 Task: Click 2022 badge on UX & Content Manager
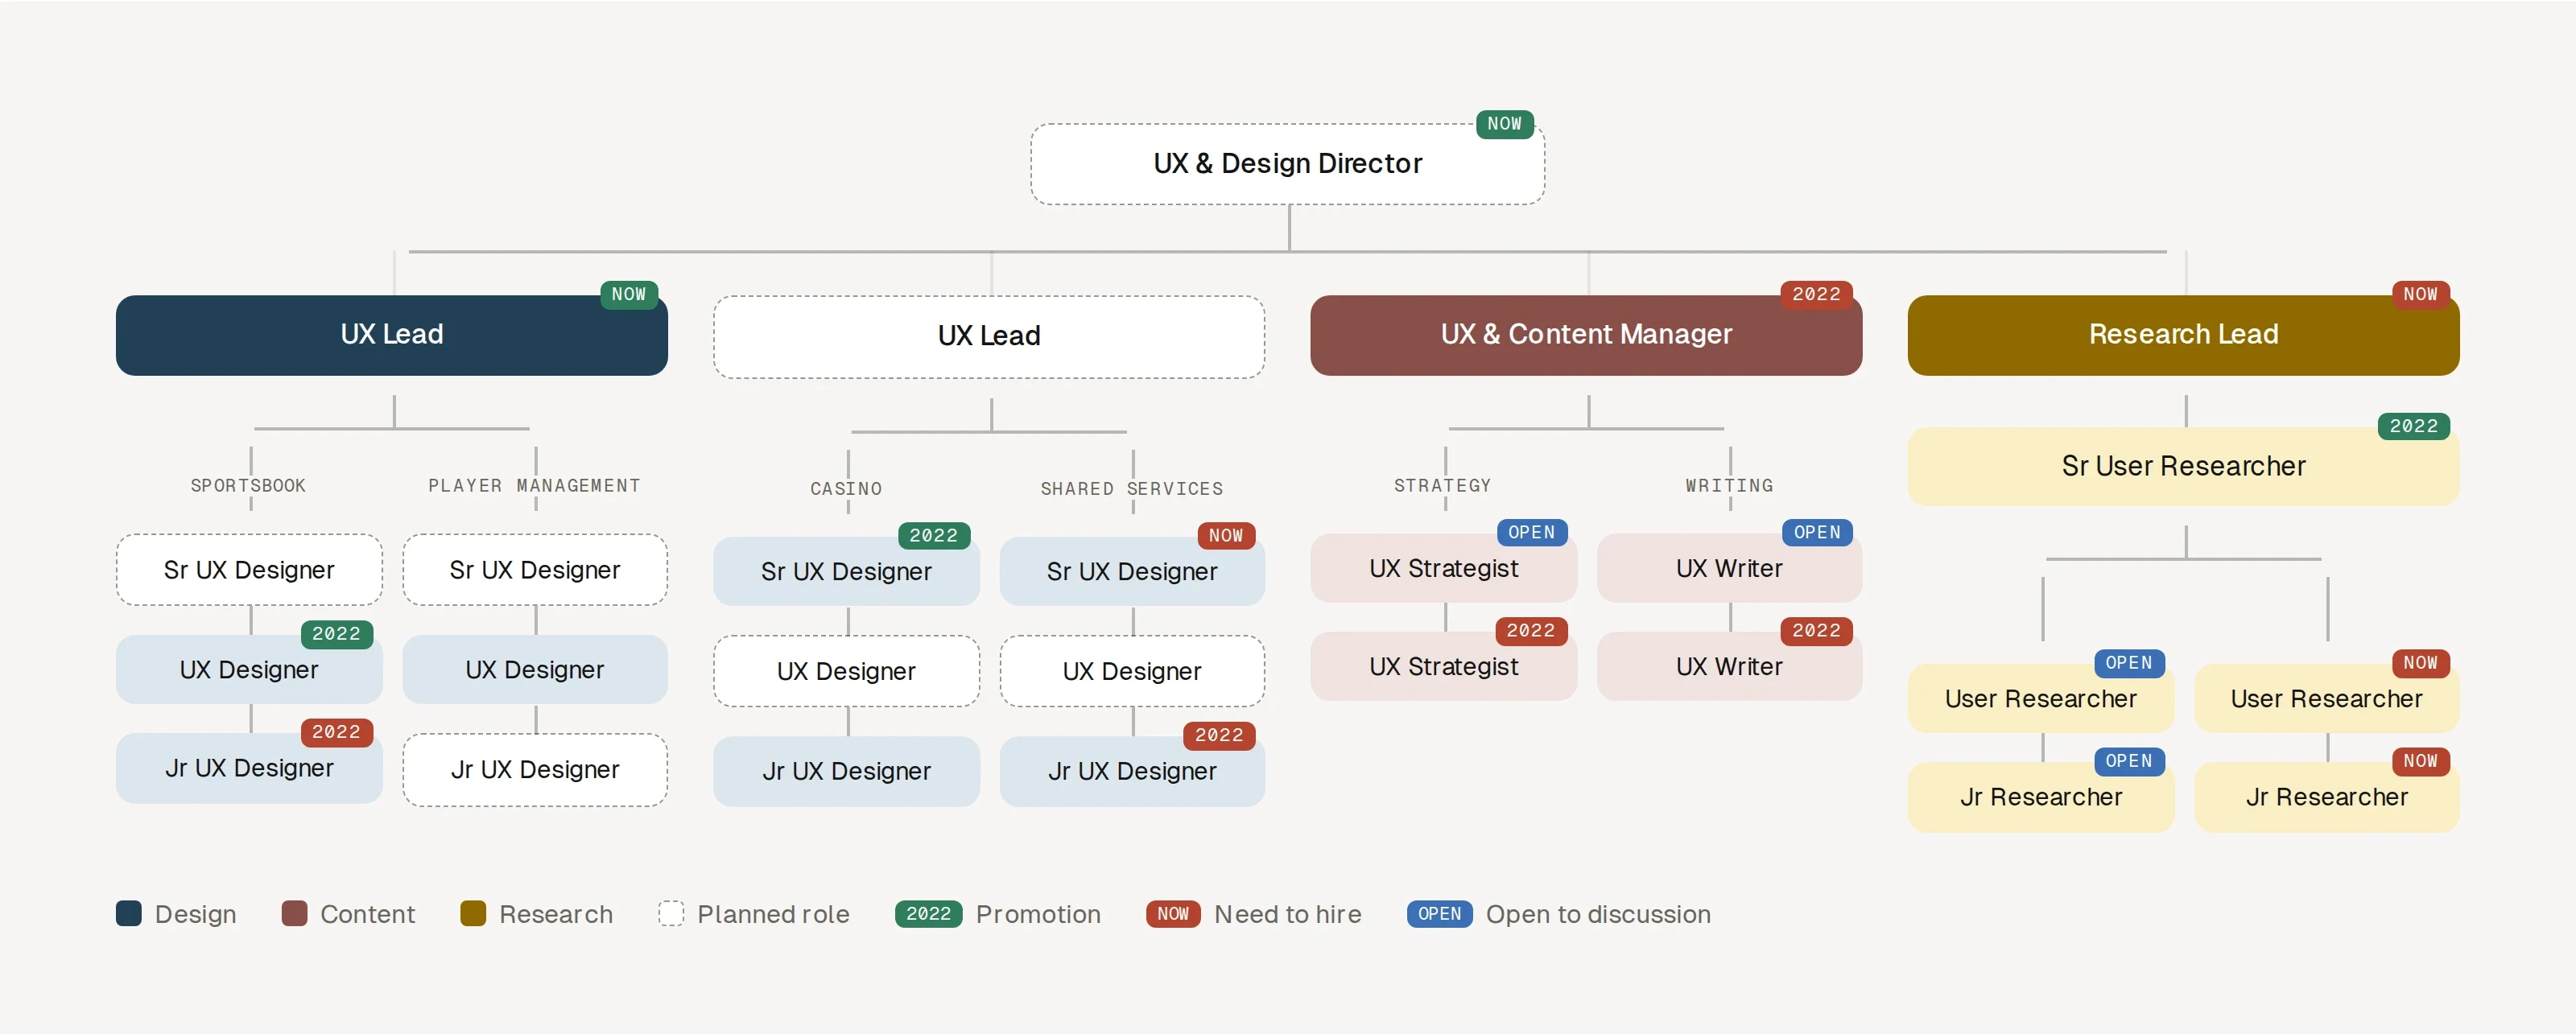click(x=1816, y=295)
